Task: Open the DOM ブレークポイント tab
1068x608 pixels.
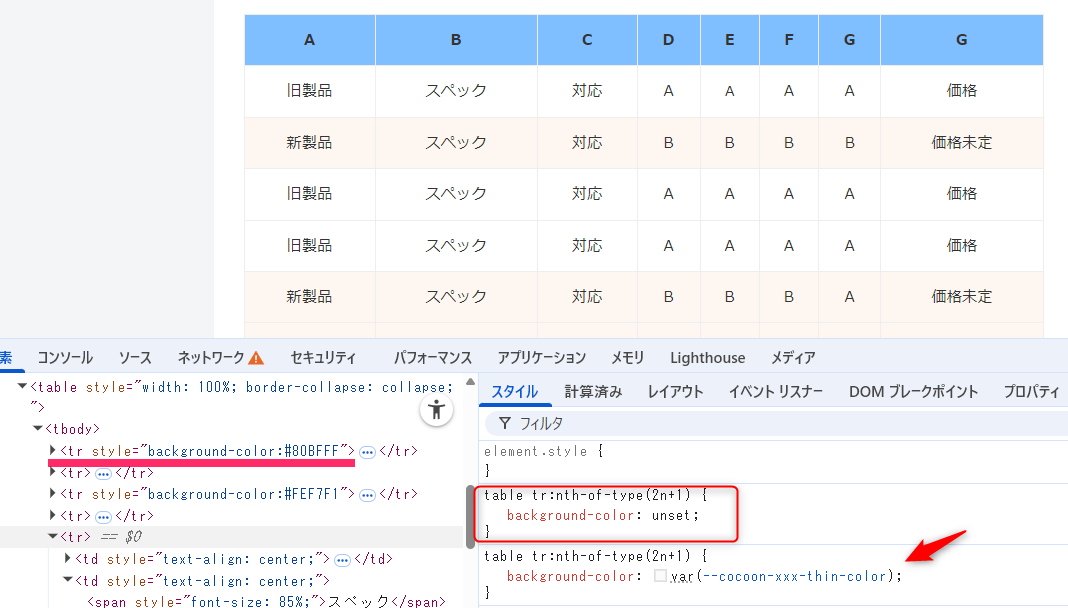Action: tap(913, 392)
